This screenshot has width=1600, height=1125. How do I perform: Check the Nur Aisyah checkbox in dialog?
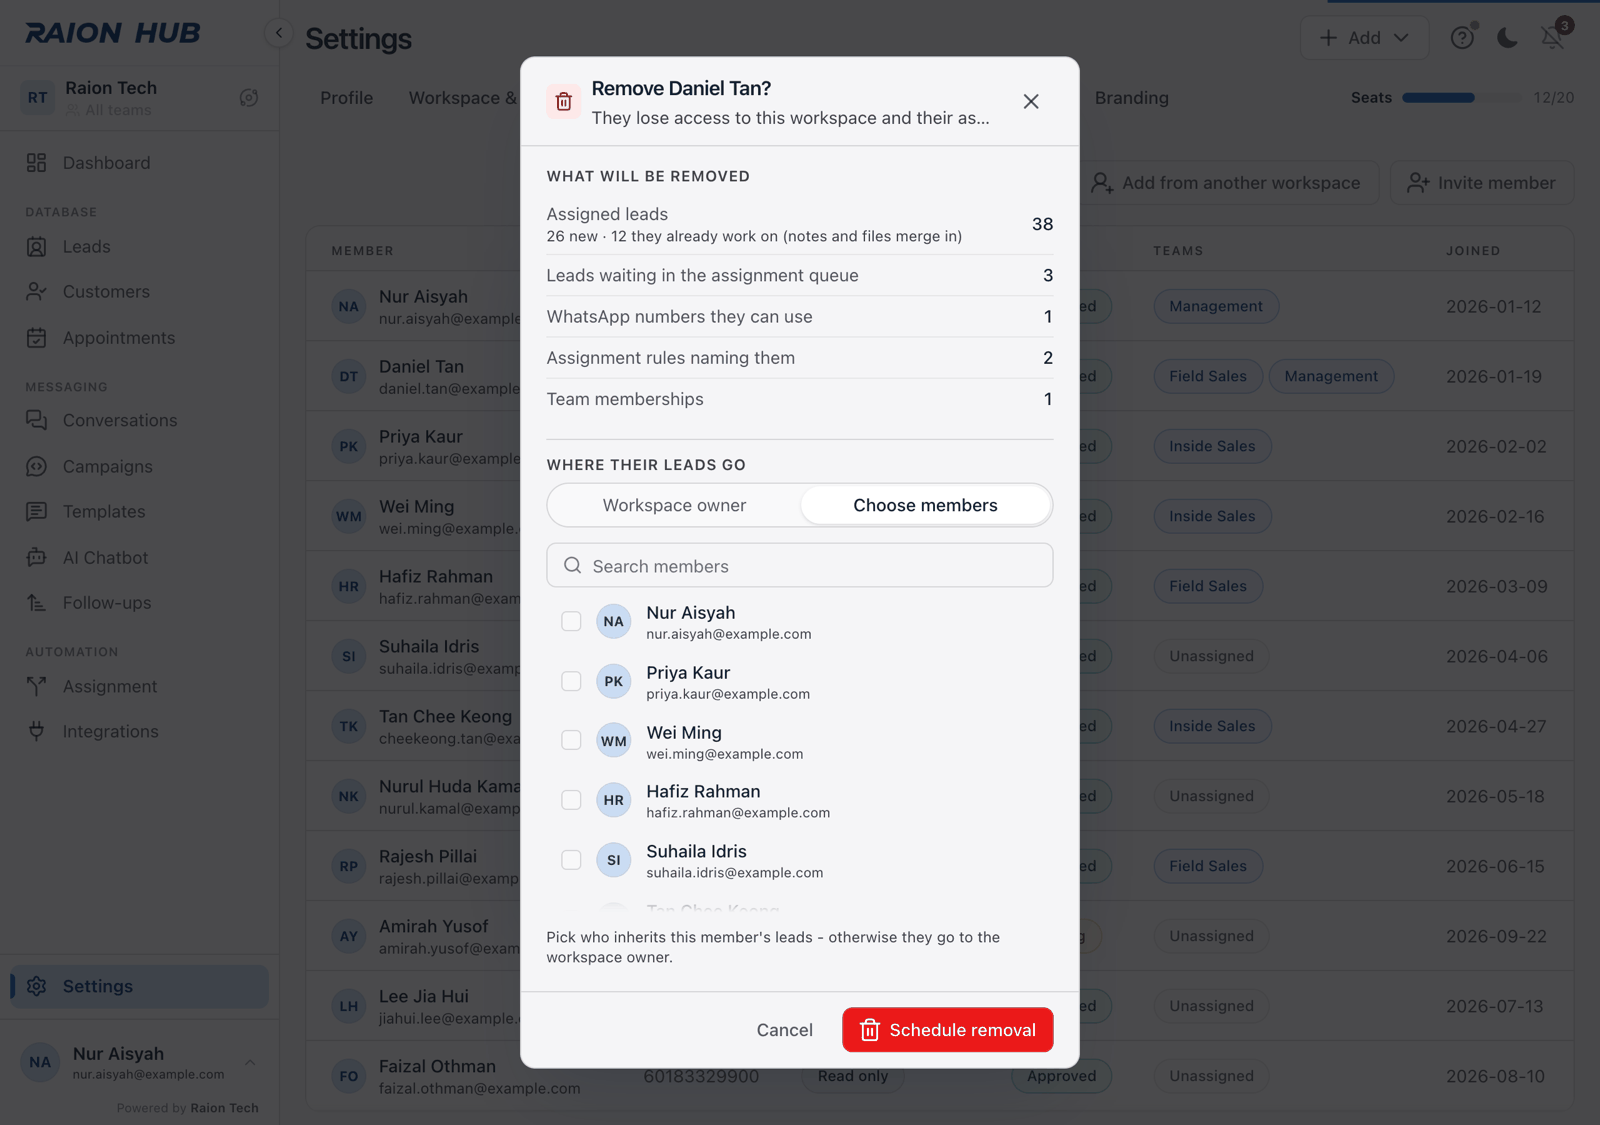[x=571, y=621]
